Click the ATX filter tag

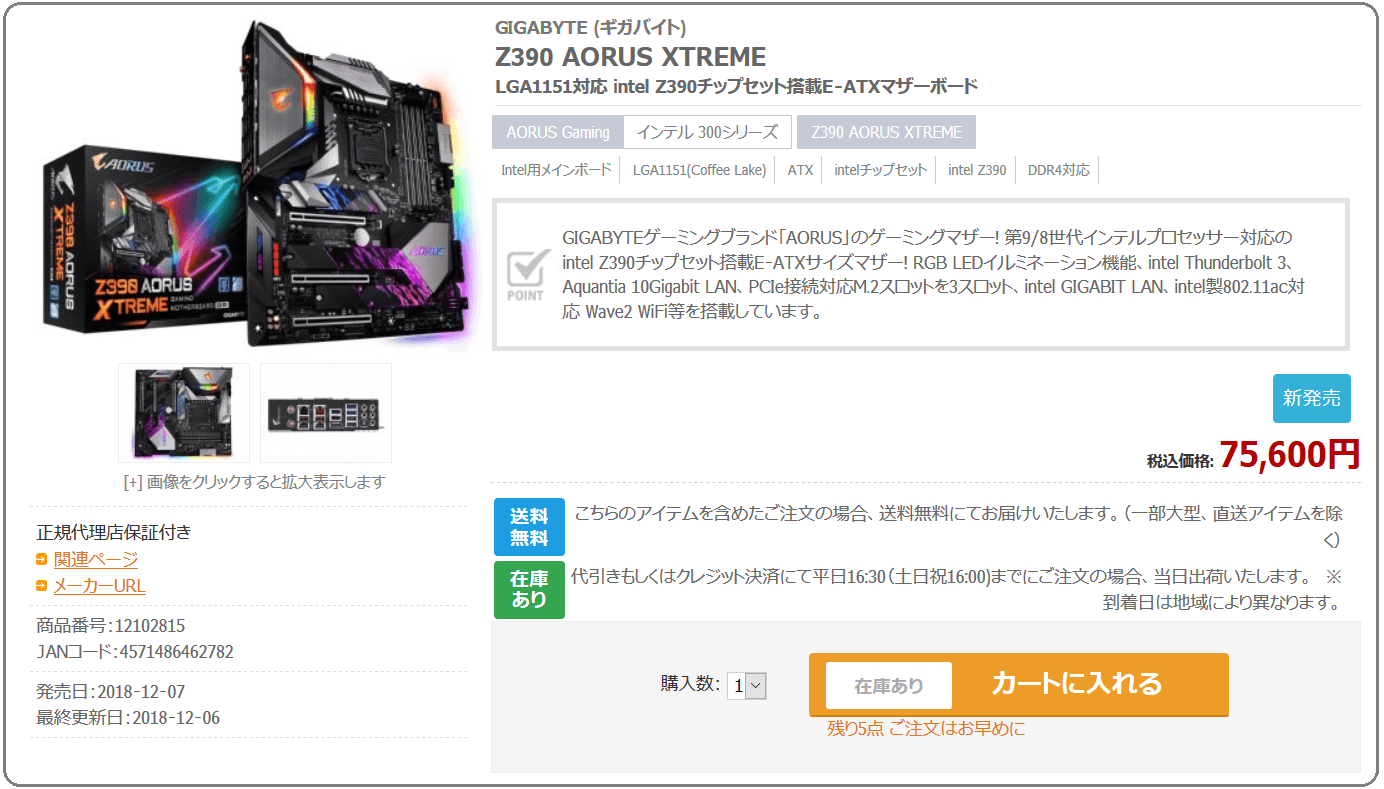pos(800,170)
